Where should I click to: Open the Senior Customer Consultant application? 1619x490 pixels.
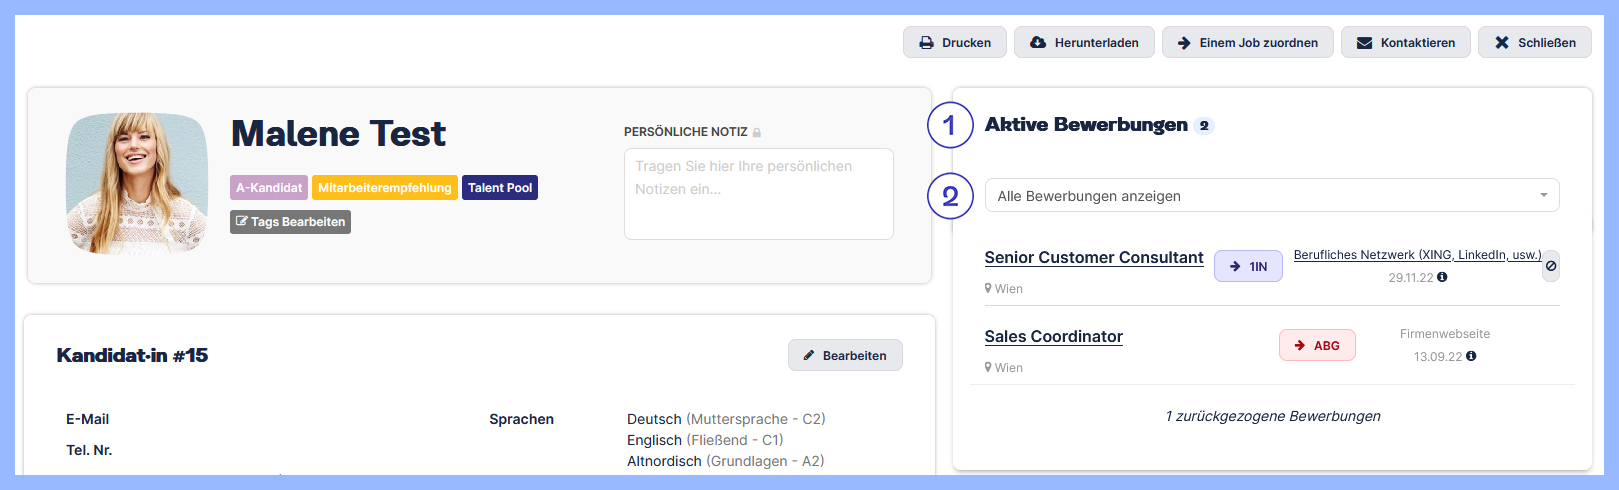tap(1093, 257)
